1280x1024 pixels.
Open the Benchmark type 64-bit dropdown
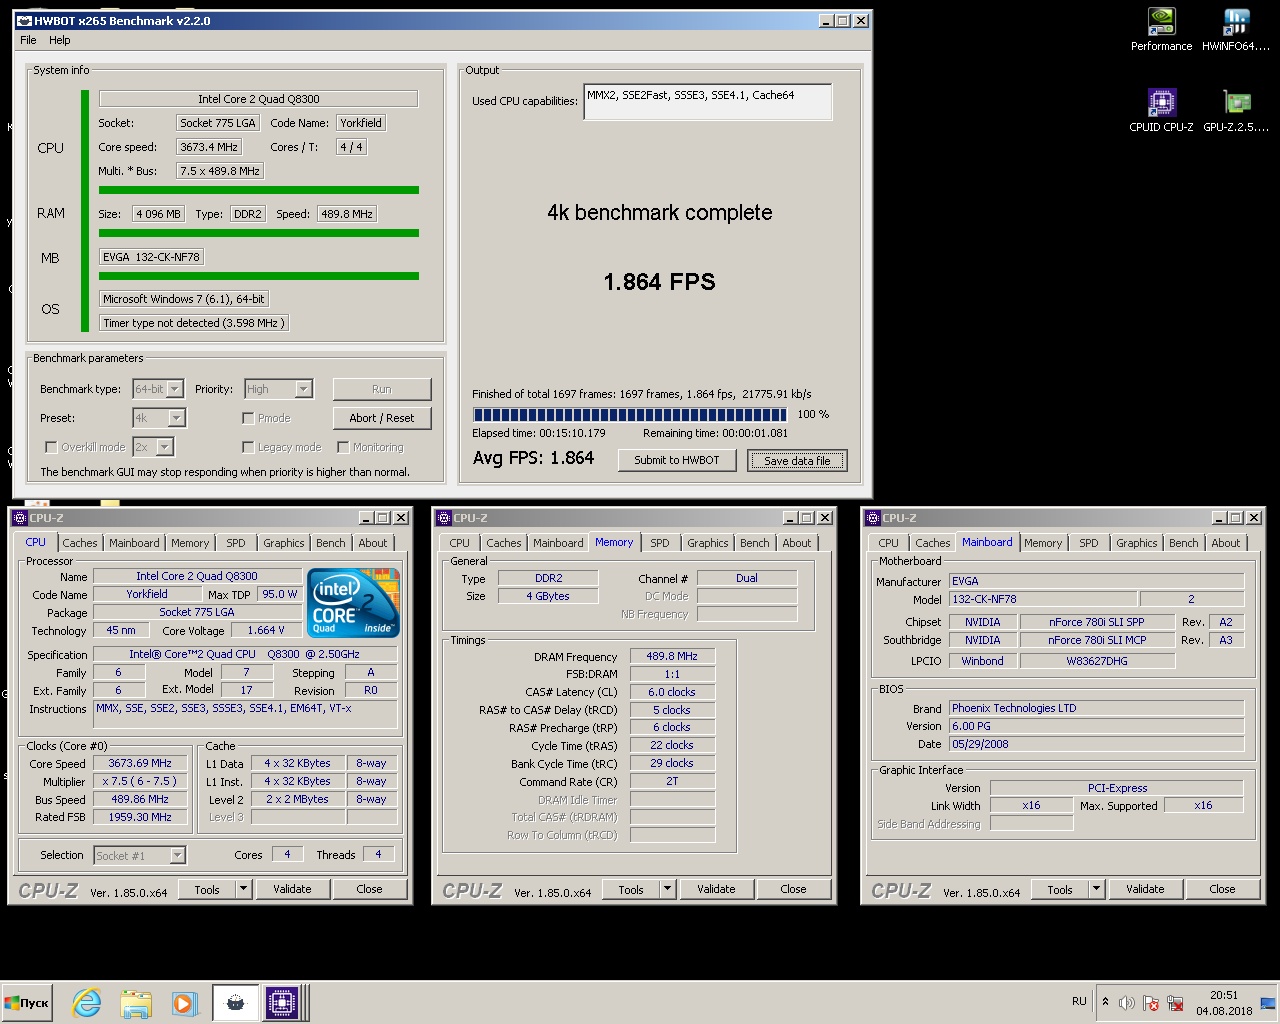click(x=174, y=389)
